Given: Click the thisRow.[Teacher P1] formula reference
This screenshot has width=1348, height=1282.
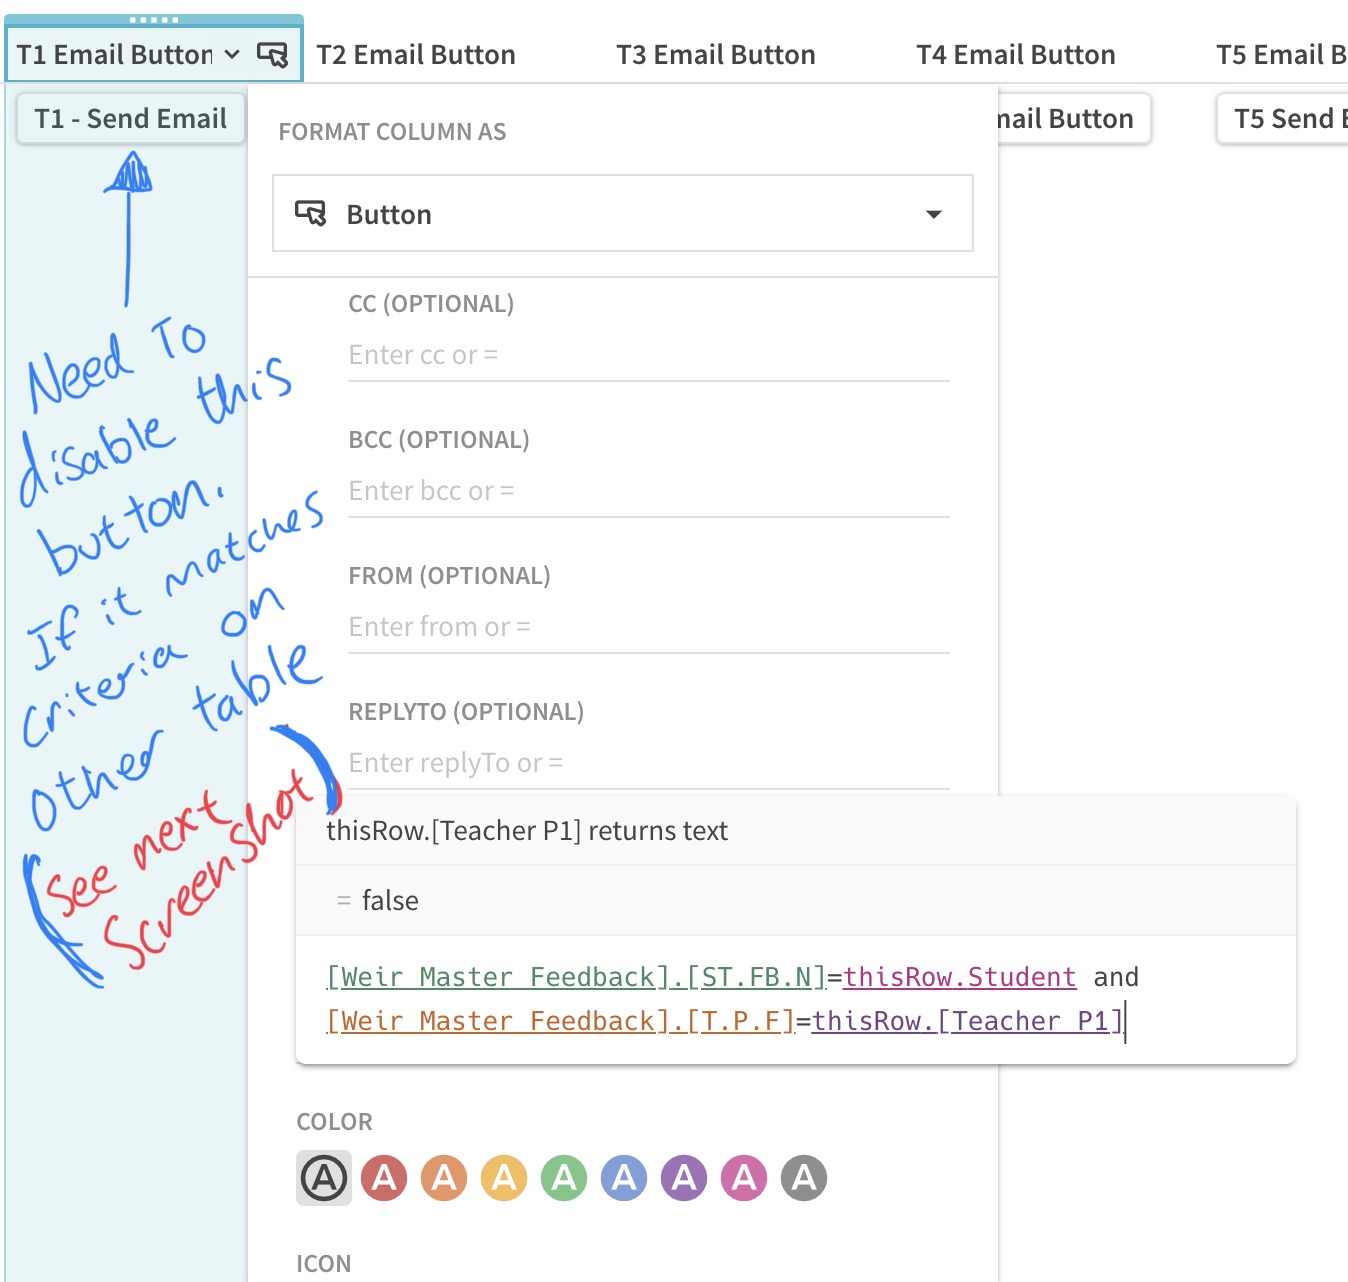Looking at the screenshot, I should [968, 1021].
